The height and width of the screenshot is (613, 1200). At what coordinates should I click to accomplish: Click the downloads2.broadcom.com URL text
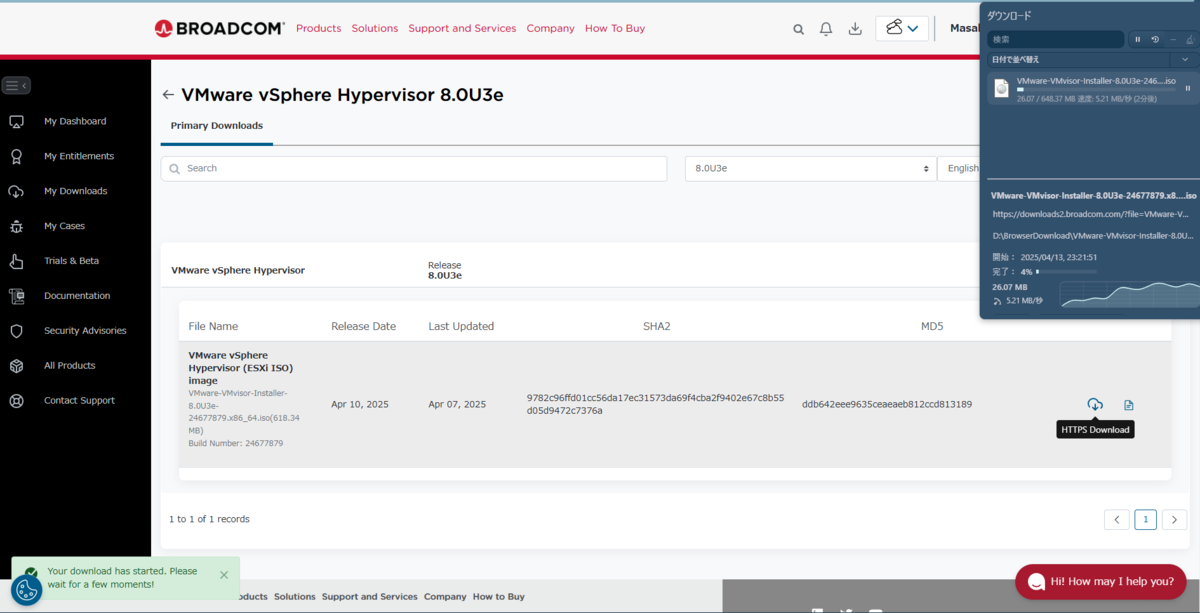(x=1090, y=214)
